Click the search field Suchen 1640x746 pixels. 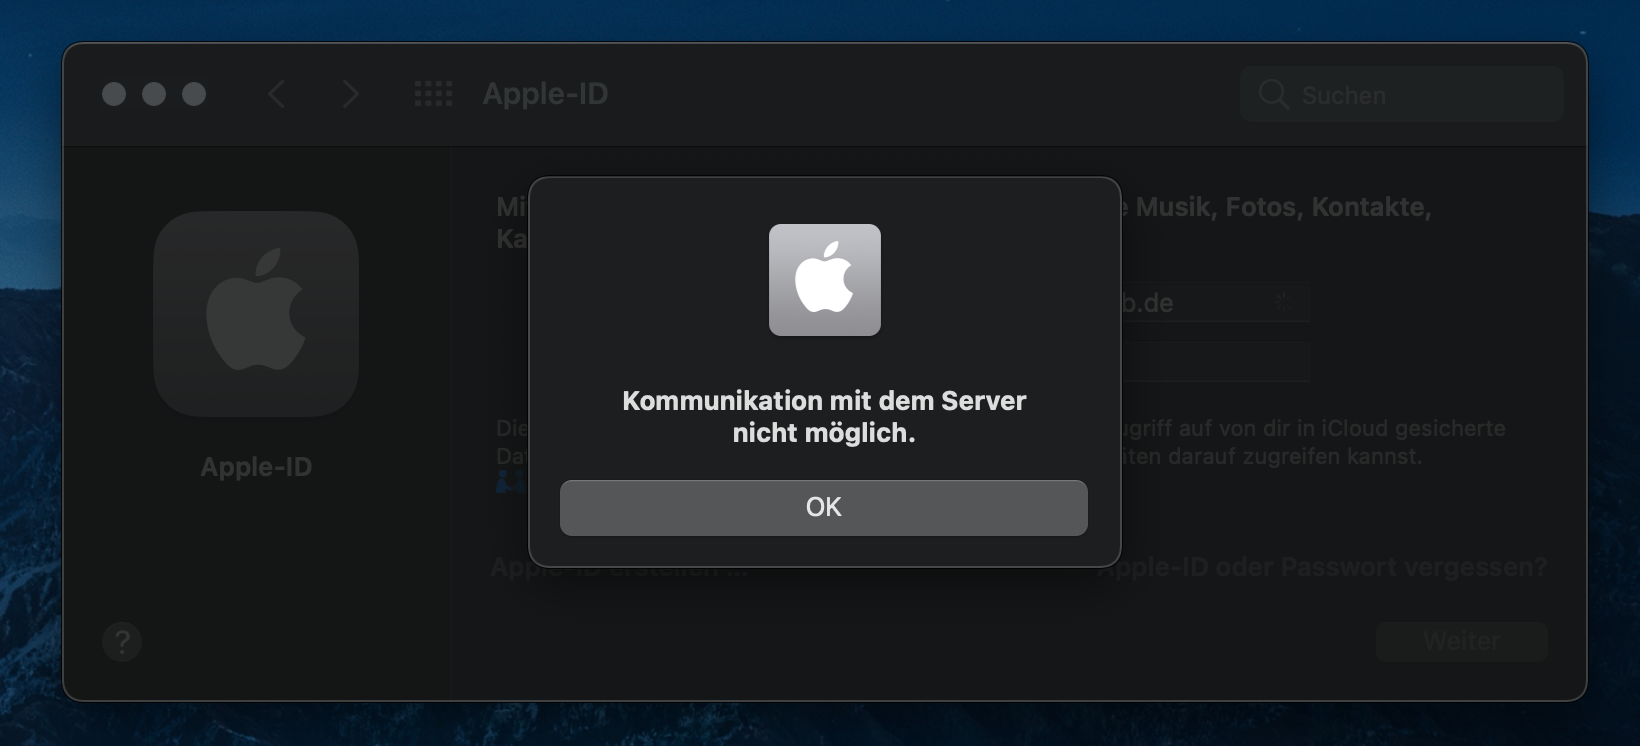1402,94
